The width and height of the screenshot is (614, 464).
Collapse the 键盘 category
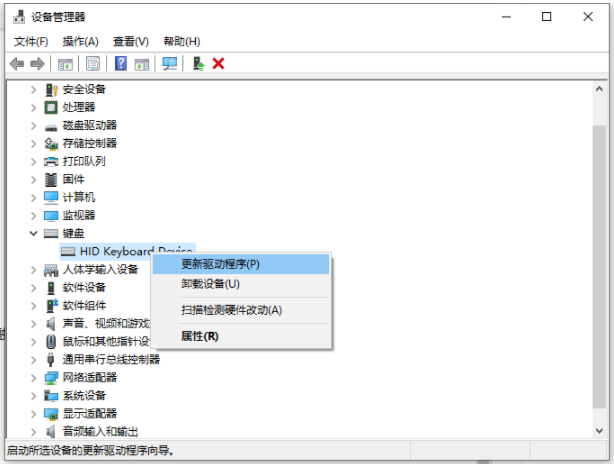(35, 233)
